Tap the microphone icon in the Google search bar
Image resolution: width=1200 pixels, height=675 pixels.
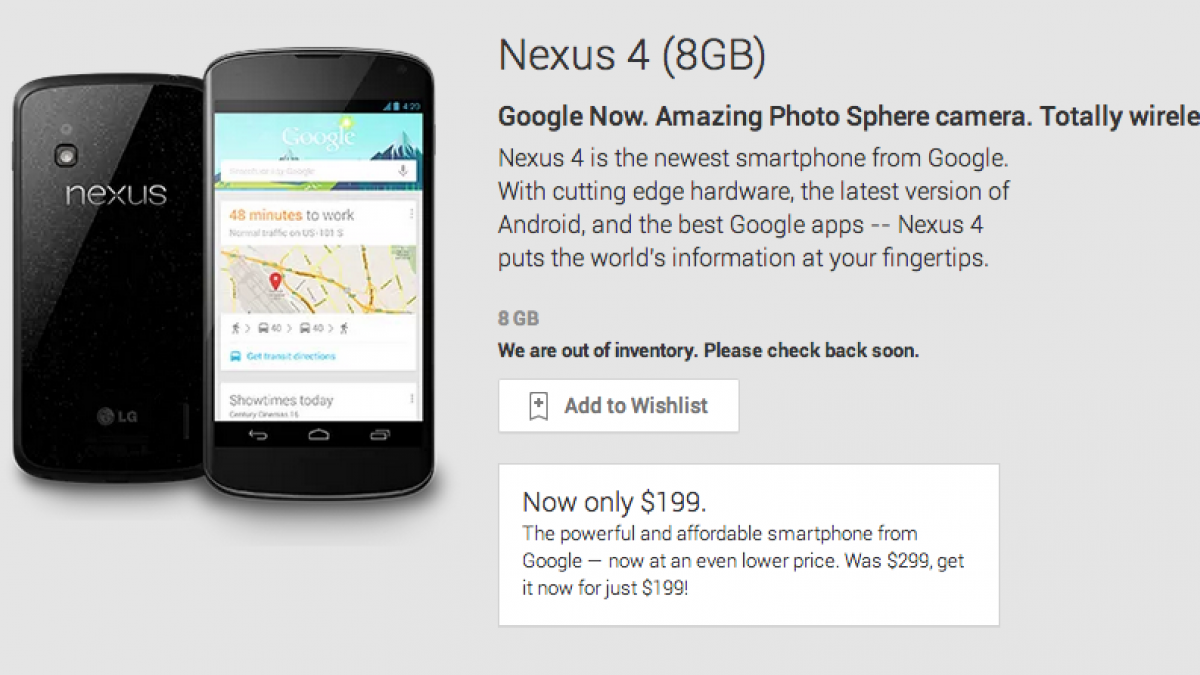[x=404, y=171]
